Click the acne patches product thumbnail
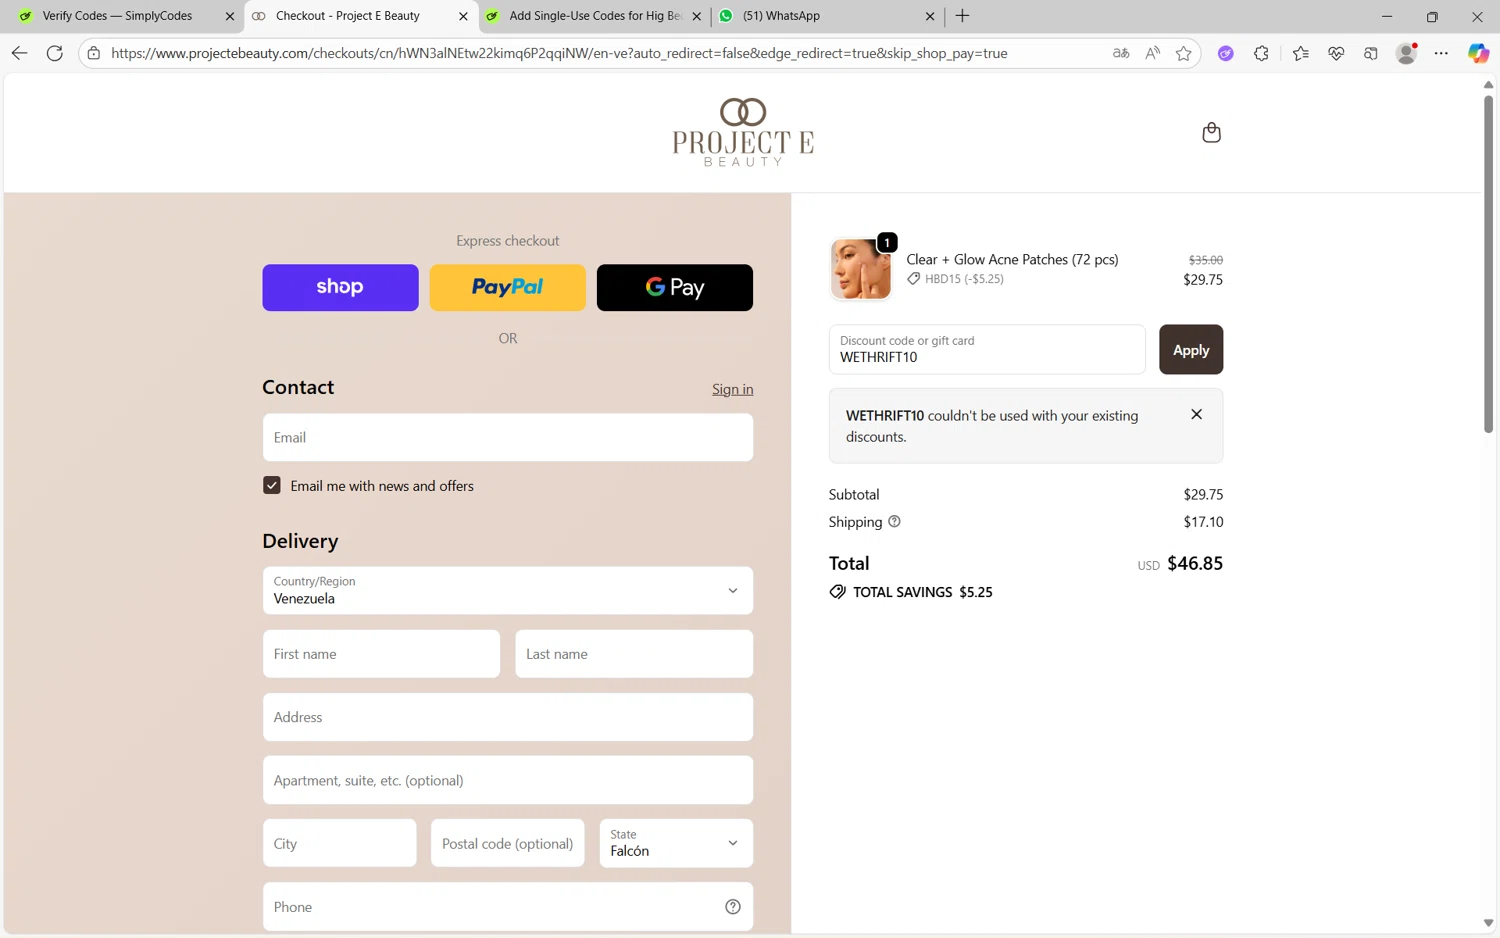The image size is (1500, 938). 861,269
